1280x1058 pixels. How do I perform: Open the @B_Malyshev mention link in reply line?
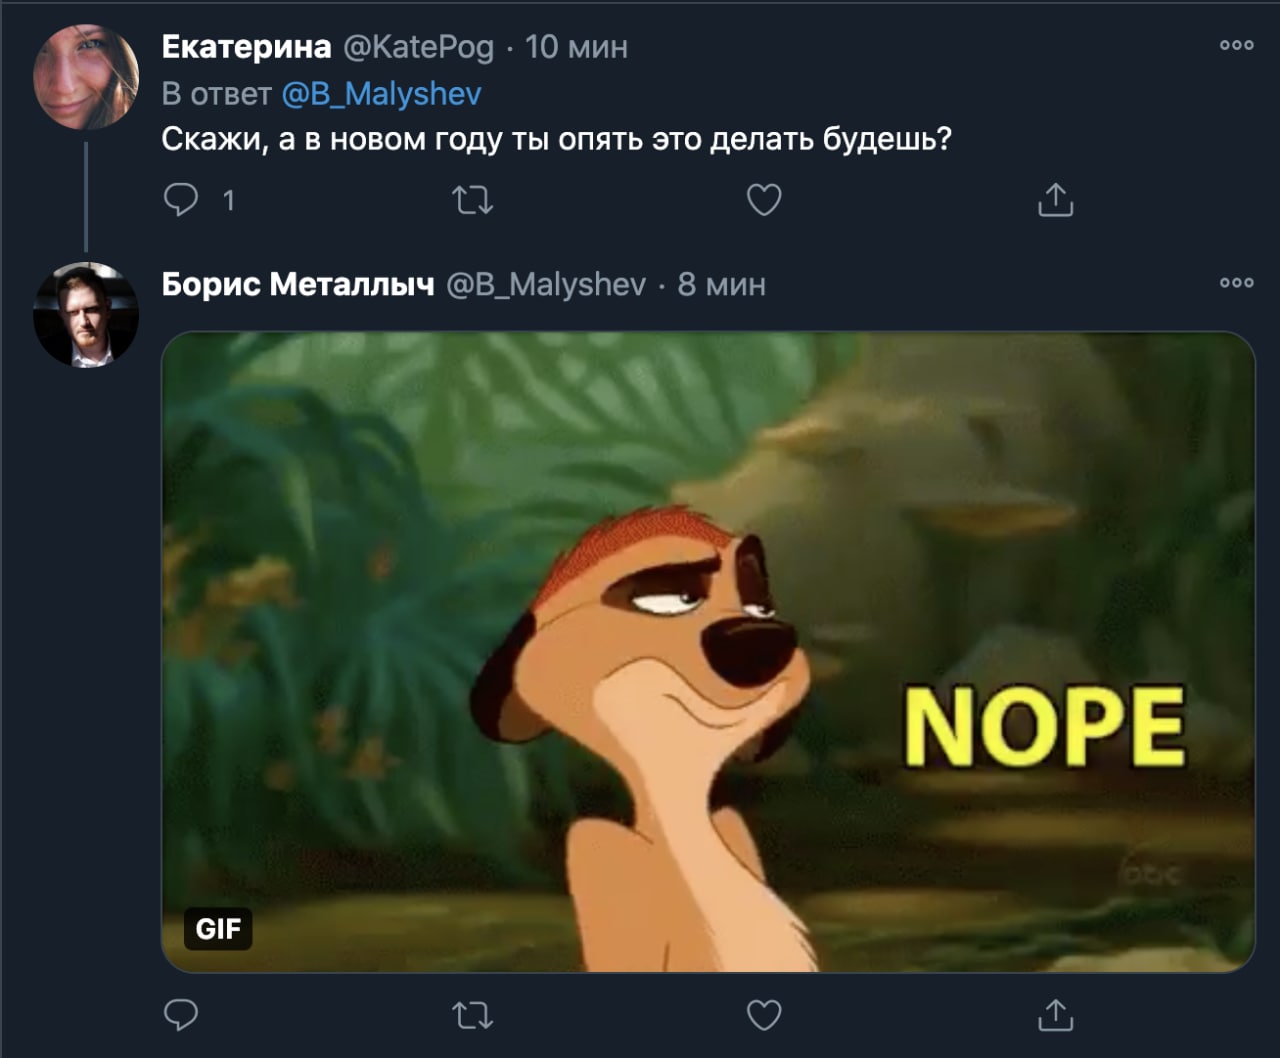click(381, 94)
